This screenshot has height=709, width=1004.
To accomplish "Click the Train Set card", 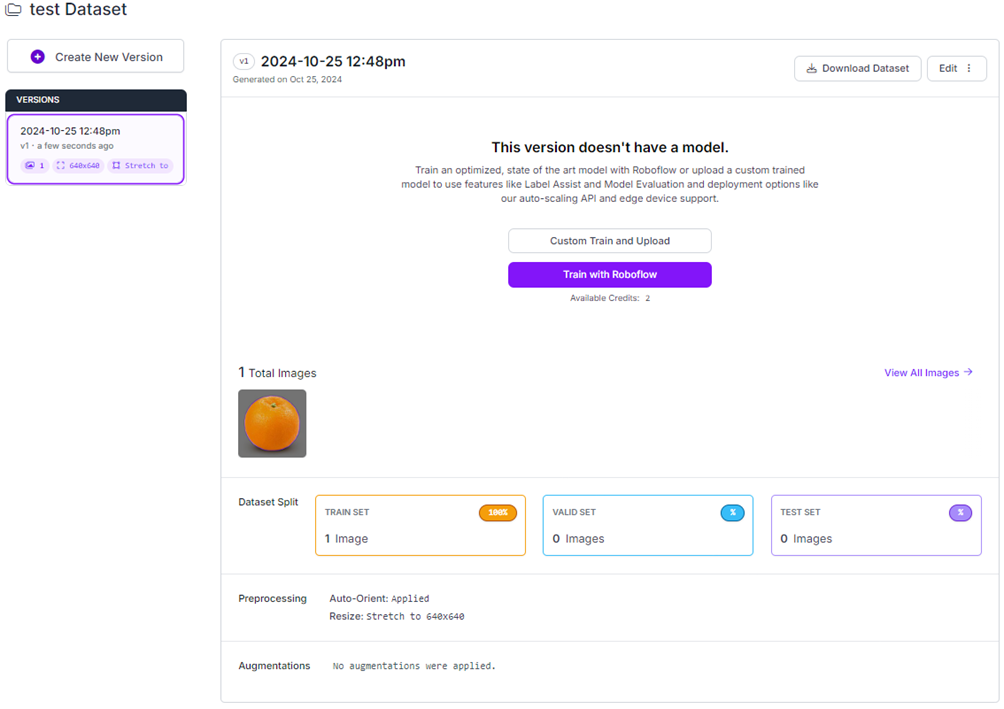I will (420, 525).
